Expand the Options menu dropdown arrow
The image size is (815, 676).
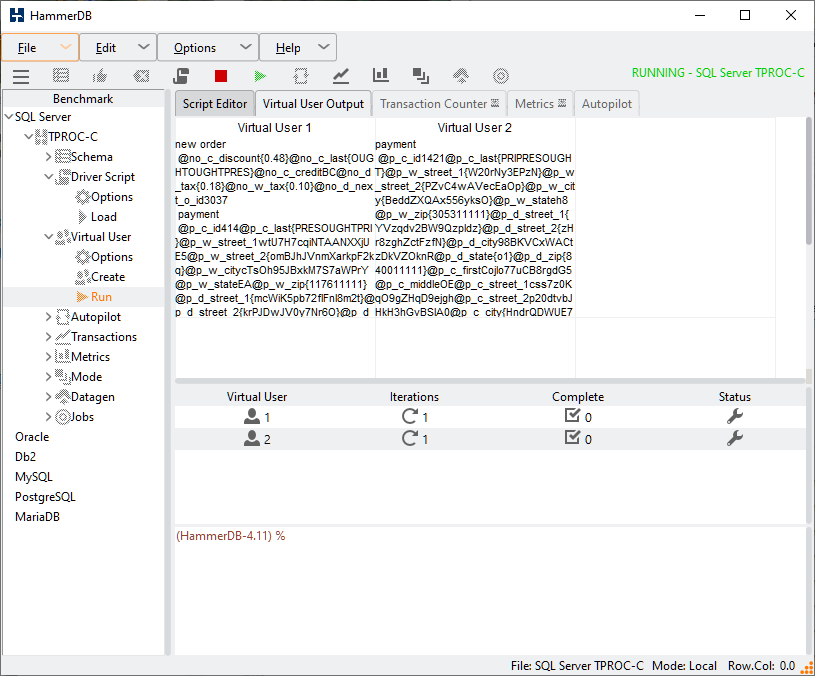click(x=246, y=47)
